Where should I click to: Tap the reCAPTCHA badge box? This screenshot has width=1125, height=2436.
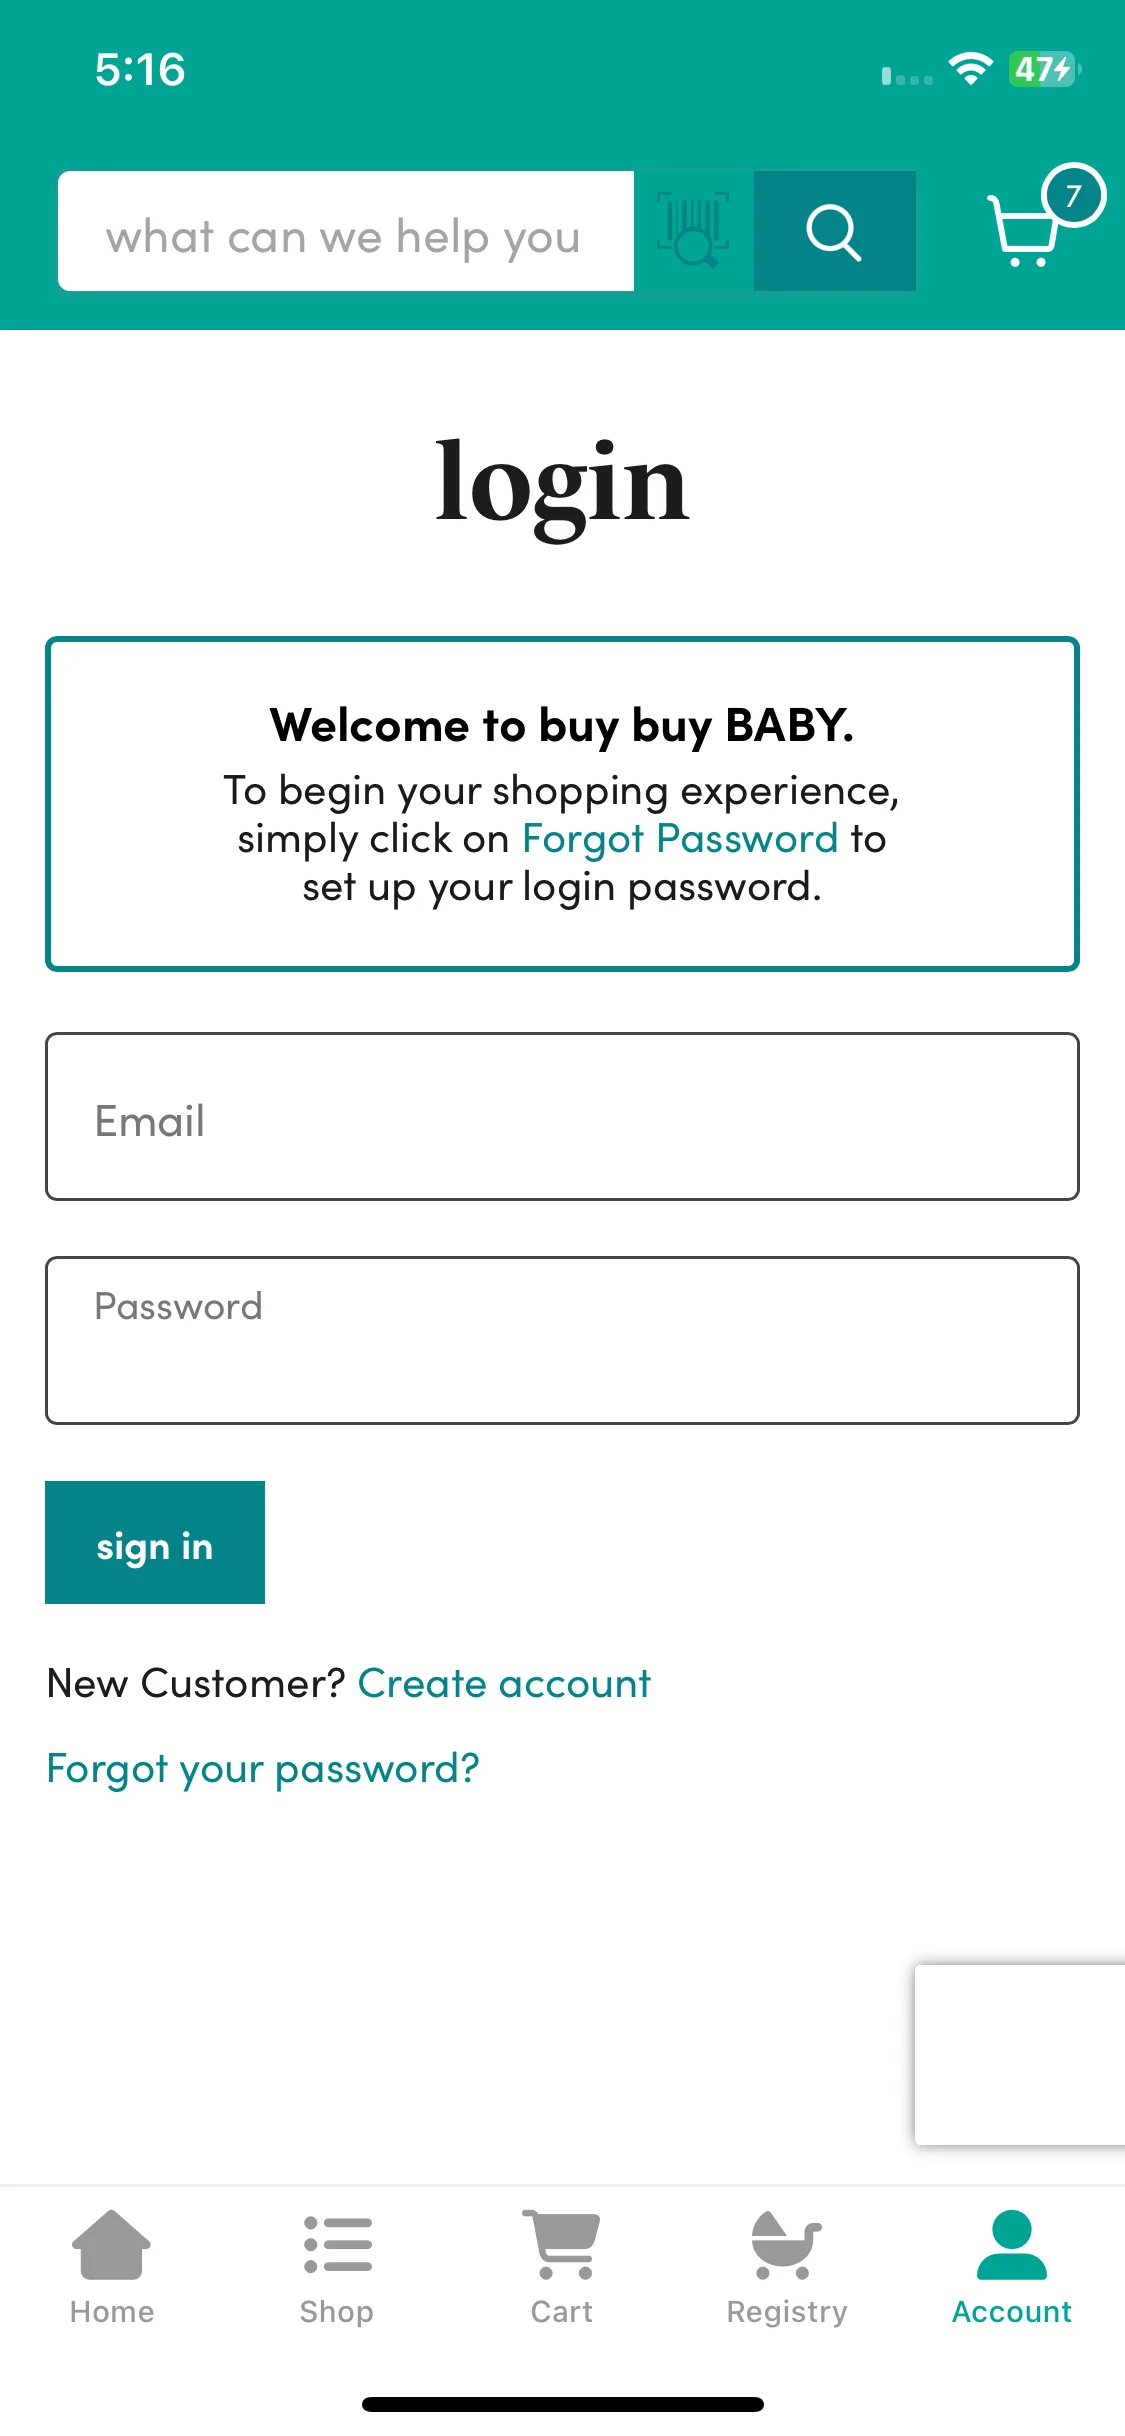1020,2055
